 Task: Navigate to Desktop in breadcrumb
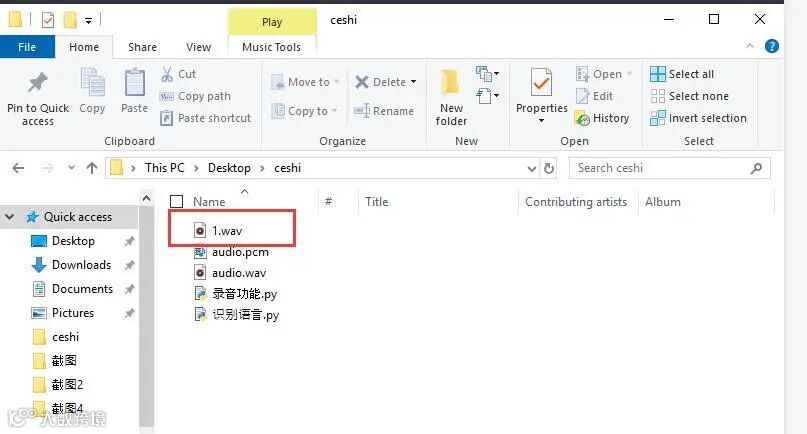point(229,168)
